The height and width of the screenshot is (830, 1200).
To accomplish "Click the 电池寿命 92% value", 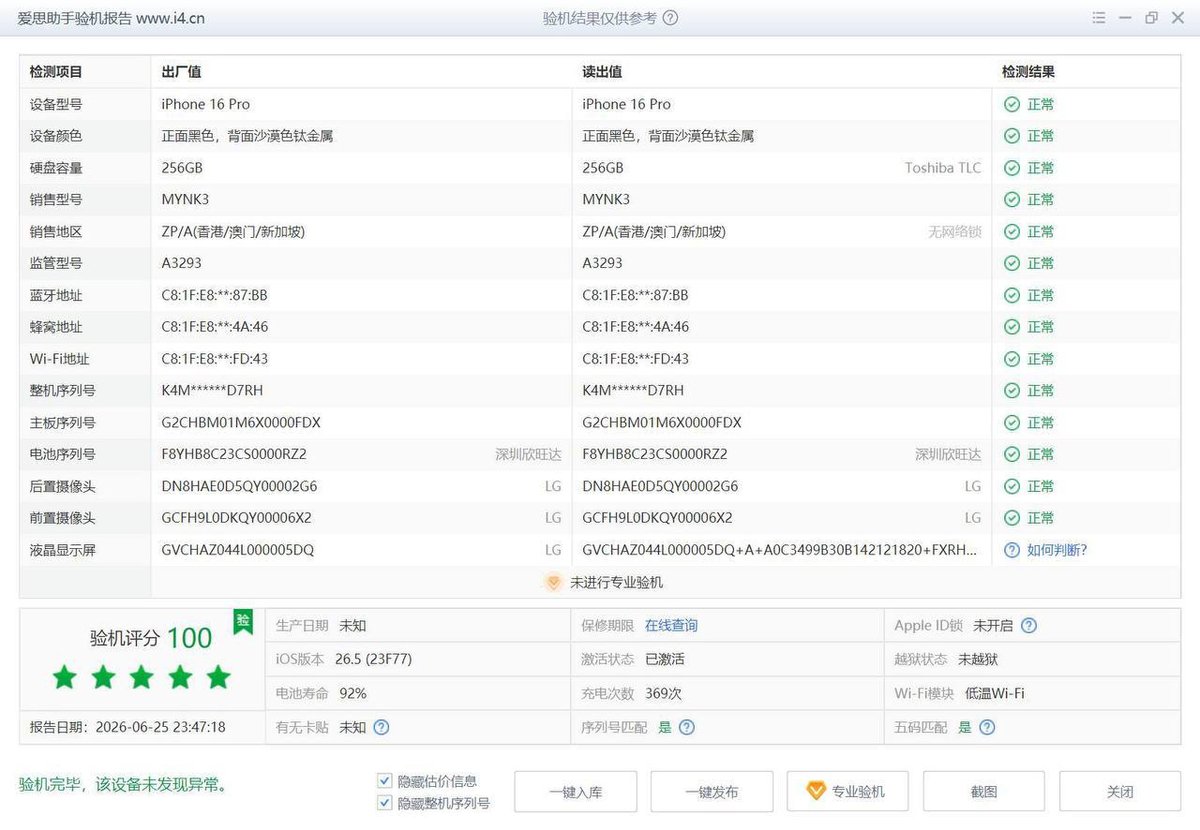I will (x=353, y=693).
